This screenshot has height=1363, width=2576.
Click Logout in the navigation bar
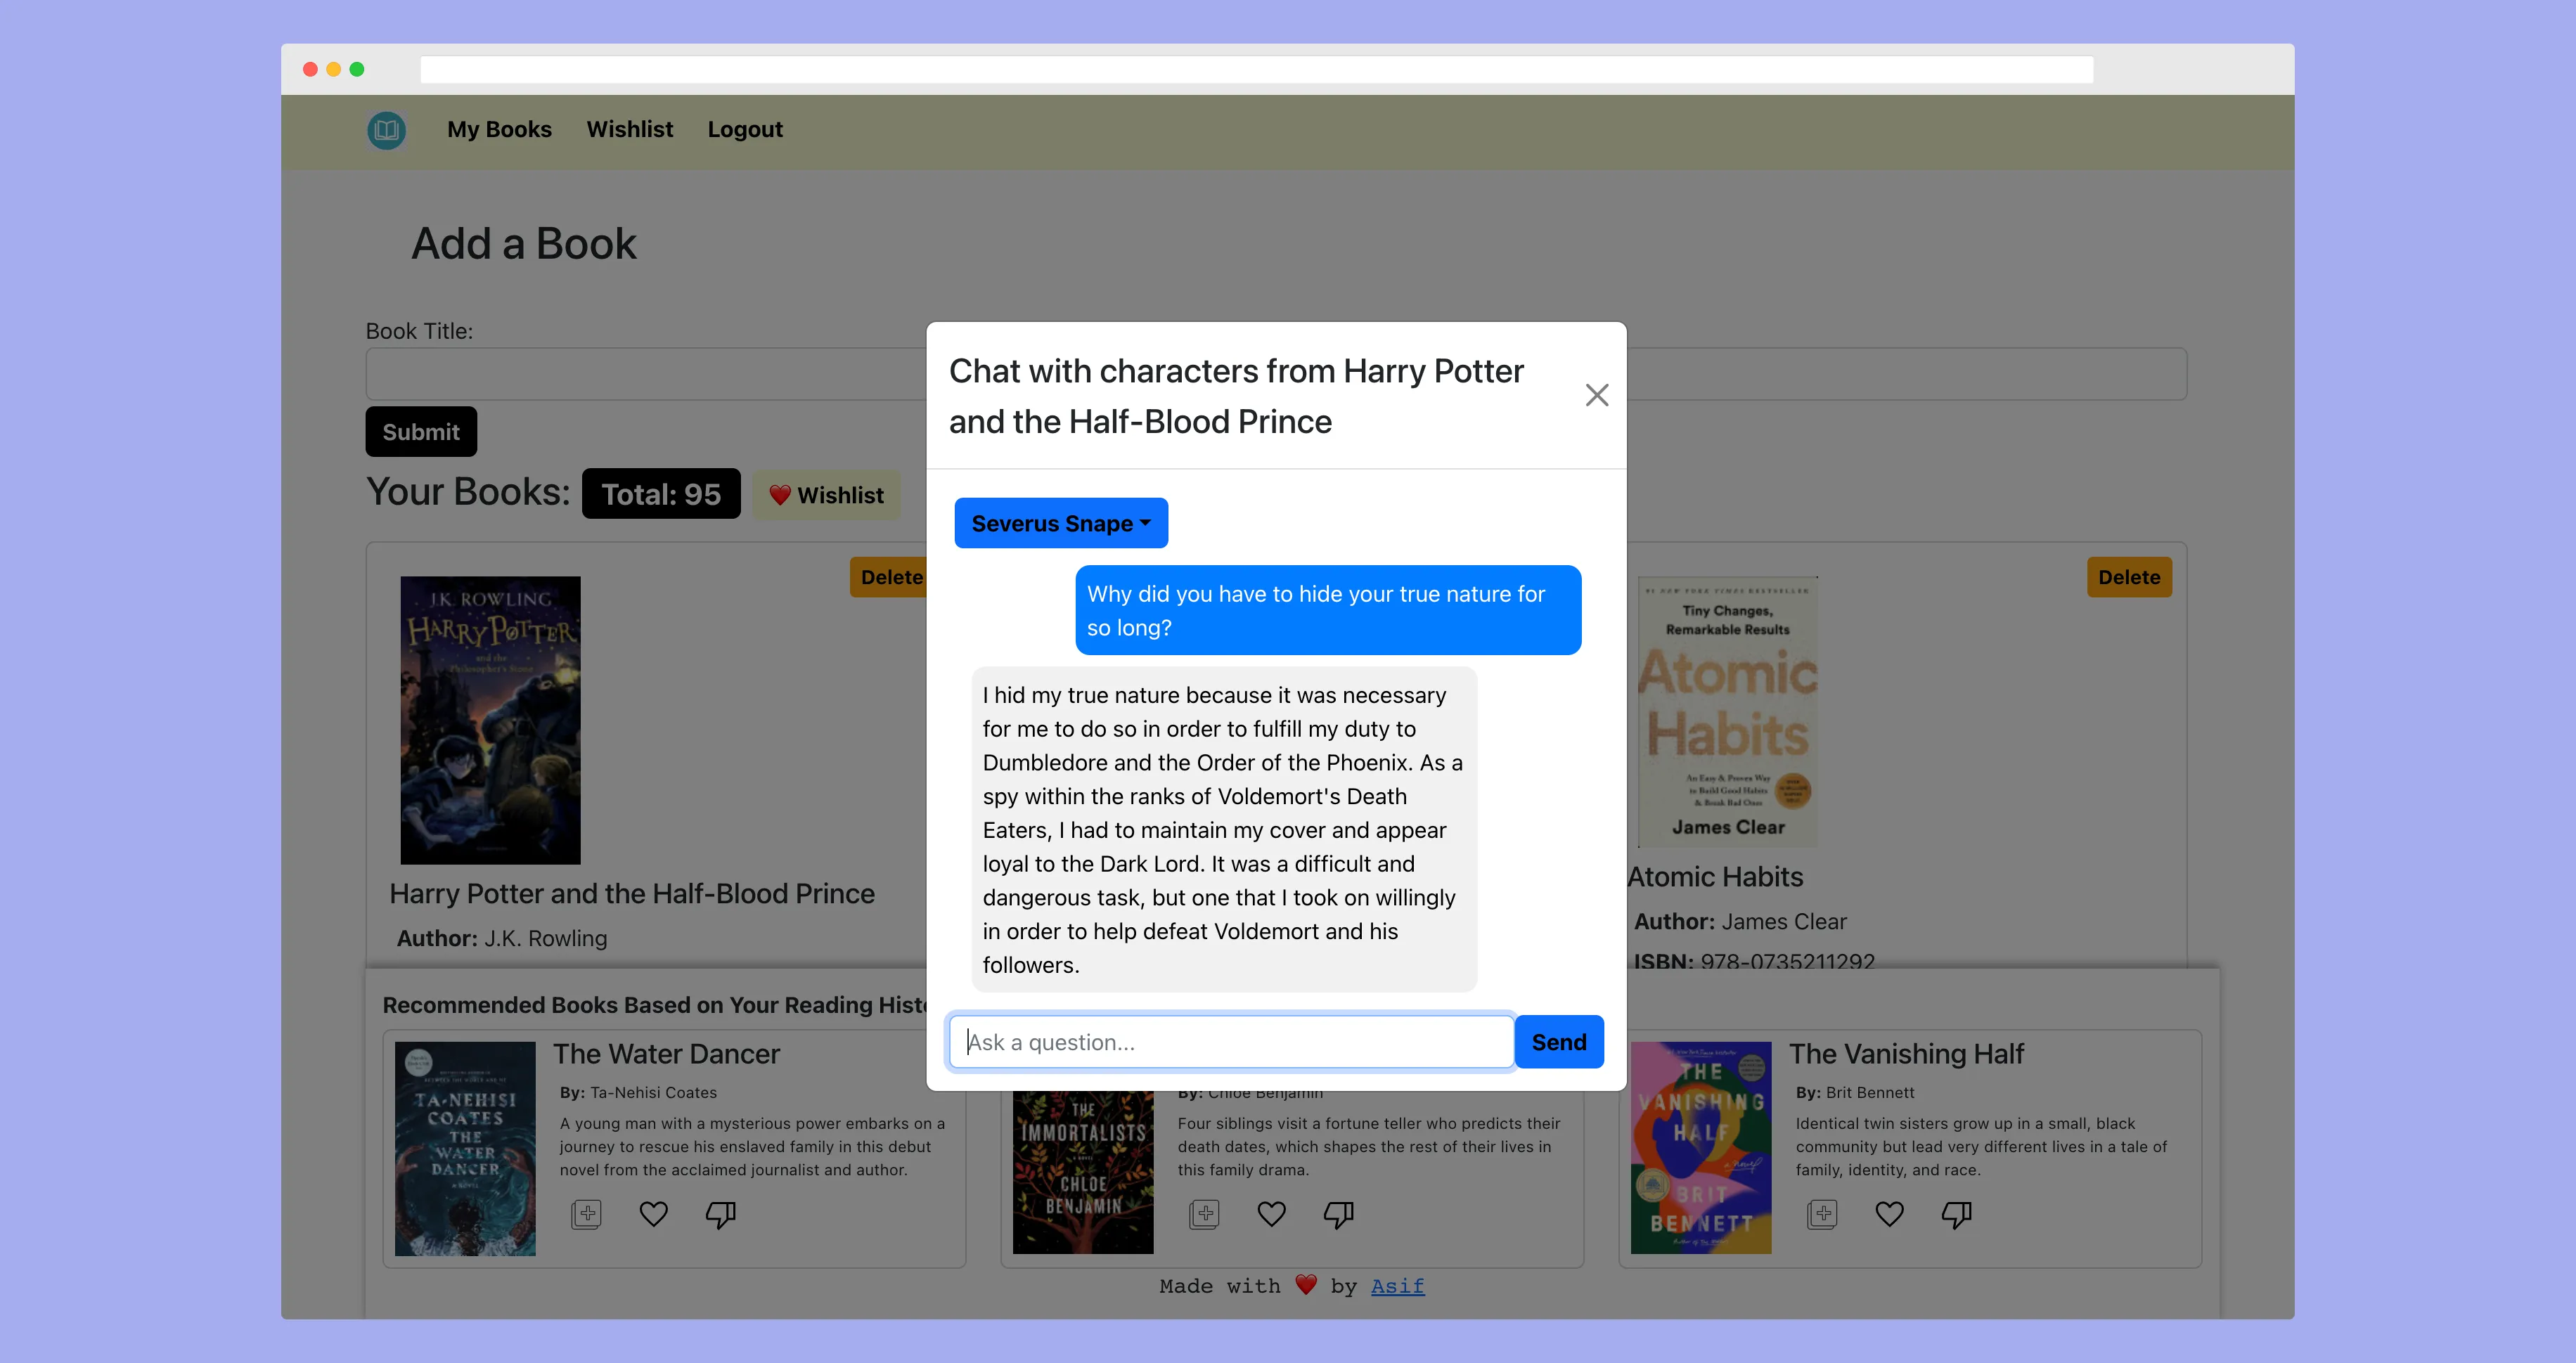pos(745,130)
